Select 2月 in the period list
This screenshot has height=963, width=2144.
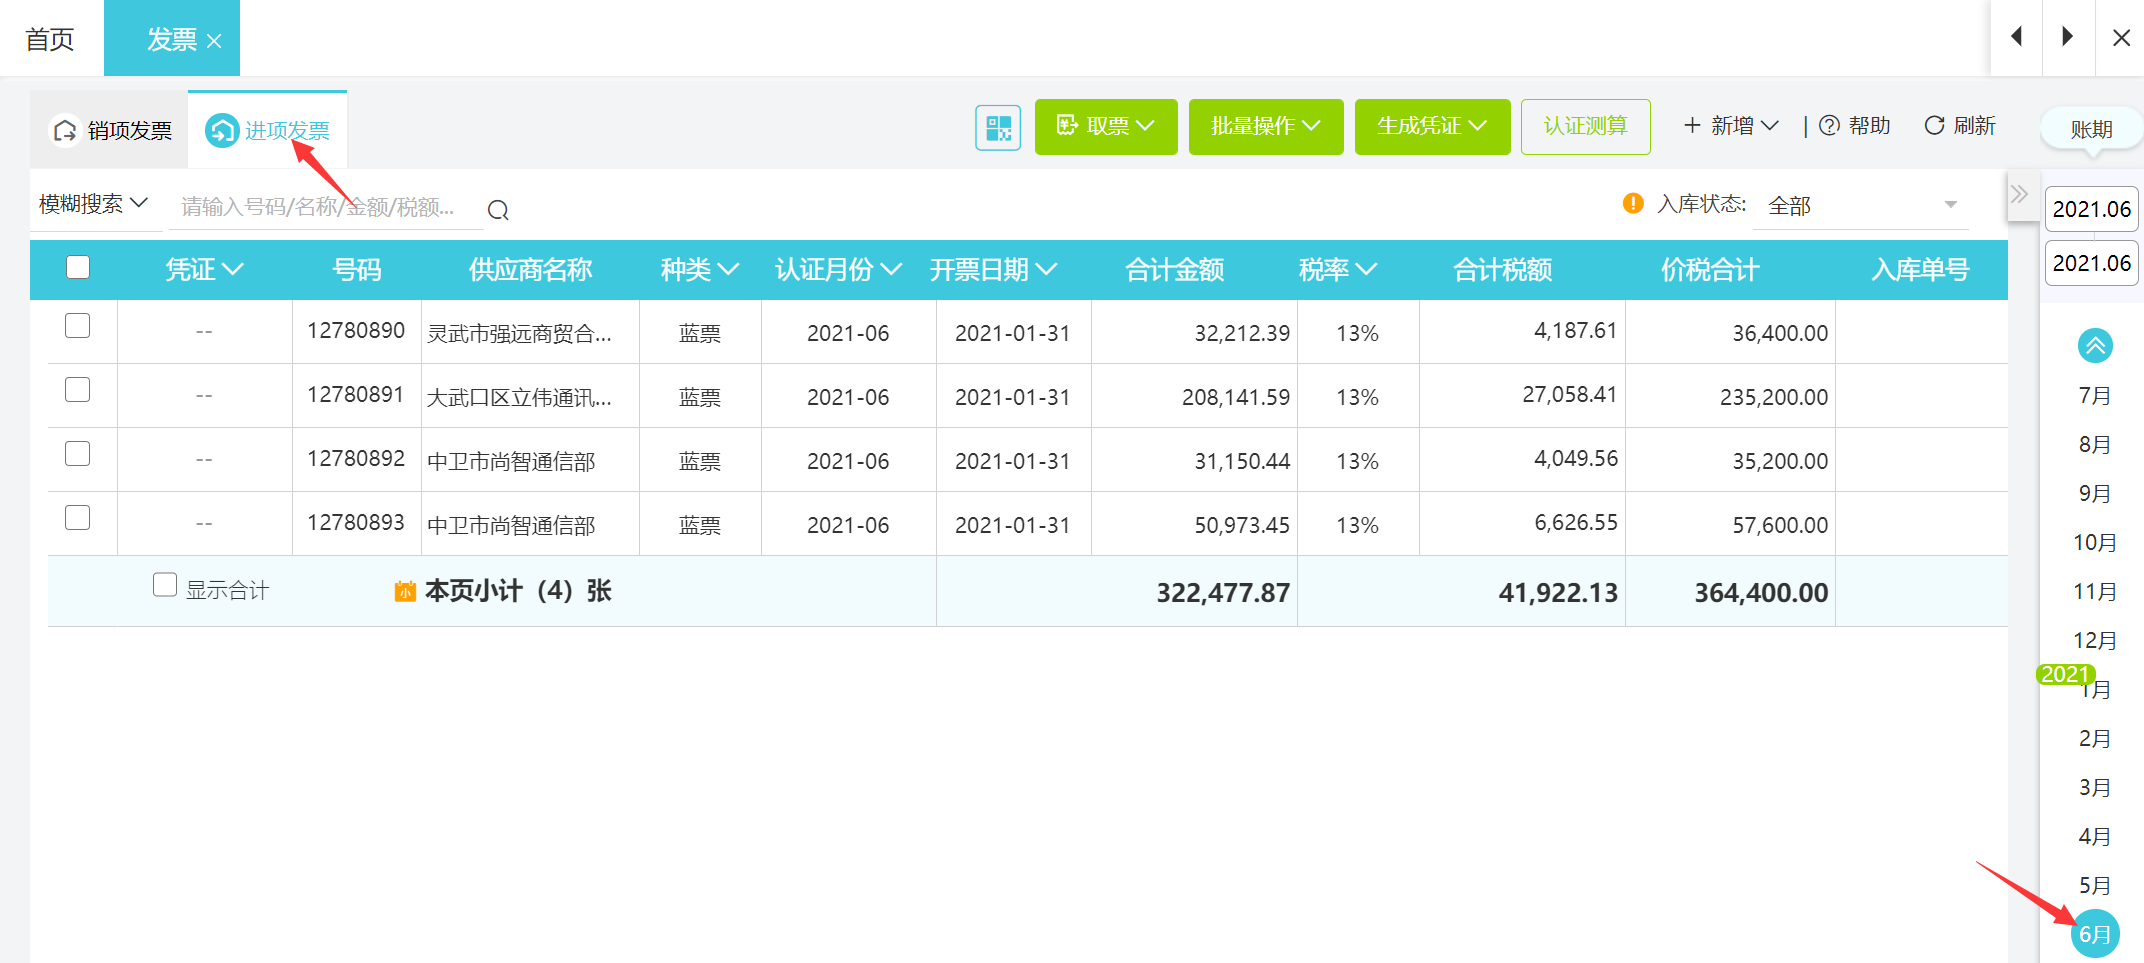(2095, 738)
